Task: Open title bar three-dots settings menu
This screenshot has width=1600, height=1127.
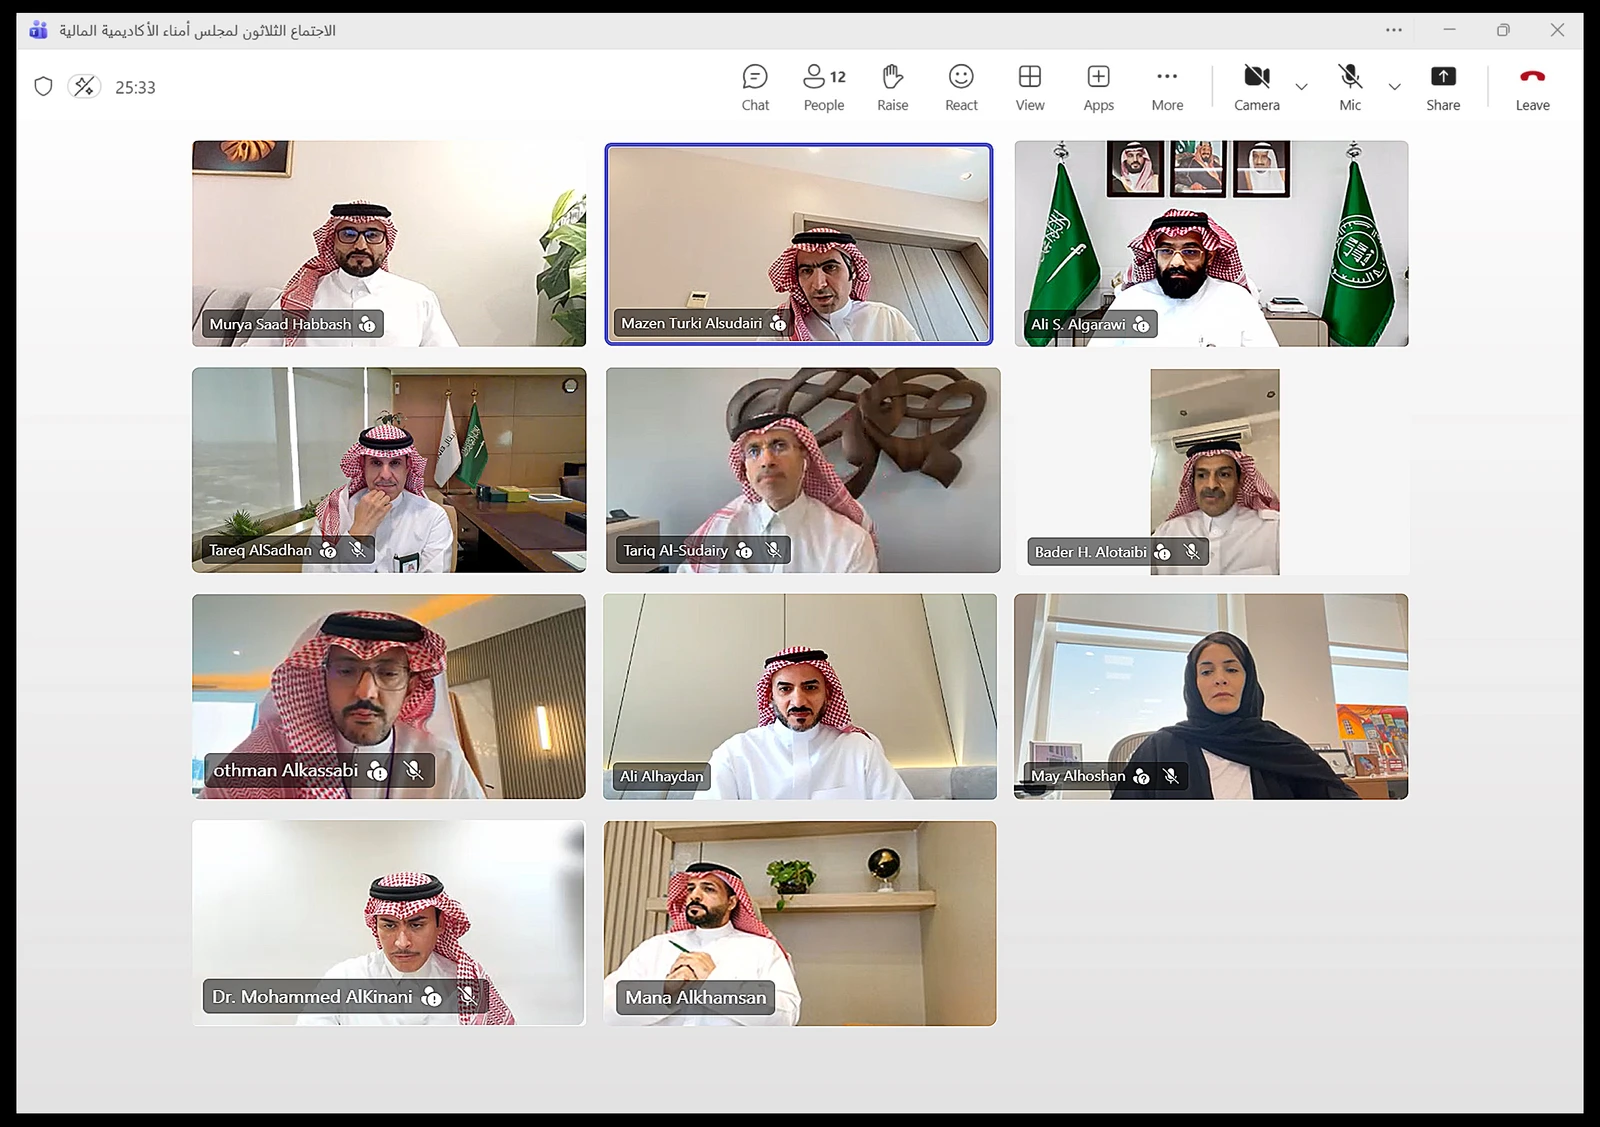Action: 1394,30
